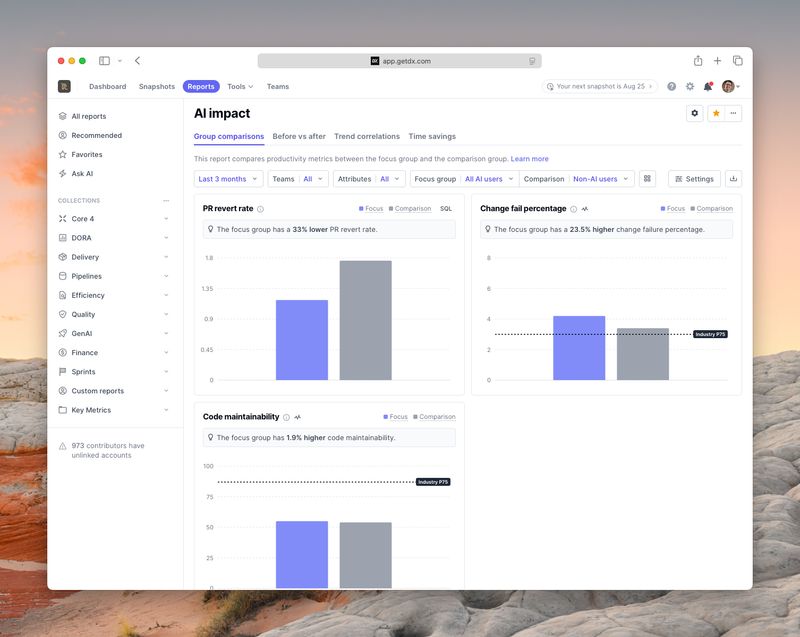Open the Focus group All AI users dropdown

(x=464, y=179)
